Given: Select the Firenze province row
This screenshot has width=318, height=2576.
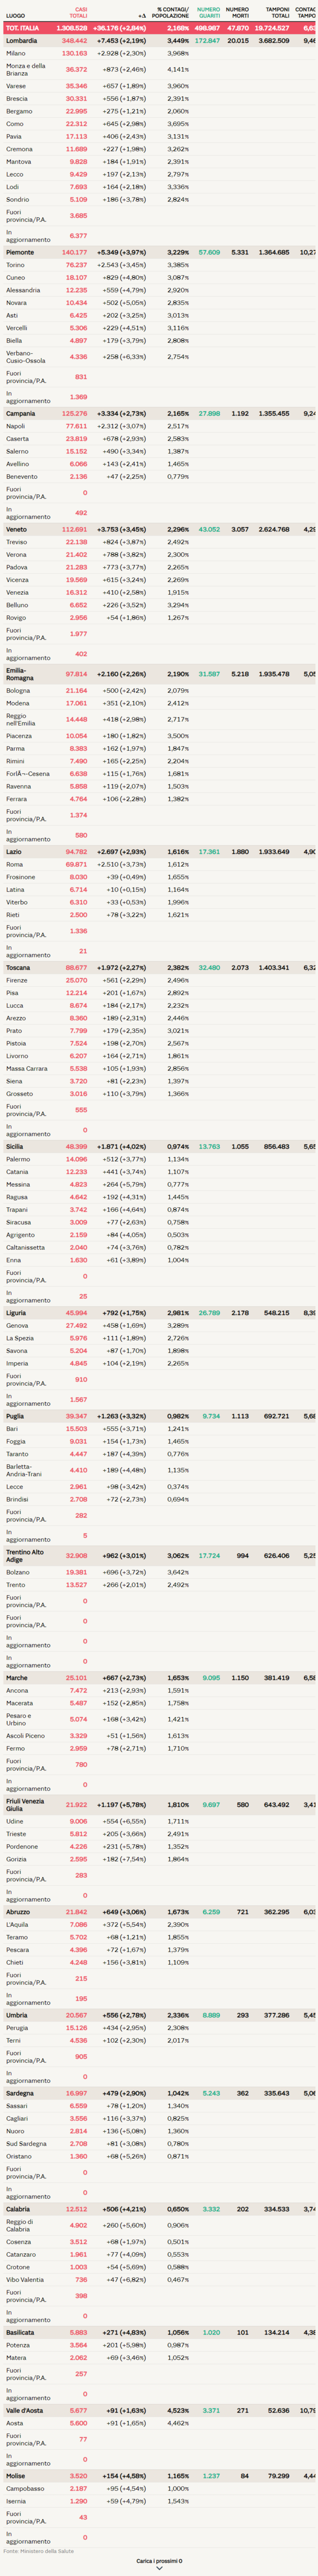Looking at the screenshot, I should [159, 980].
